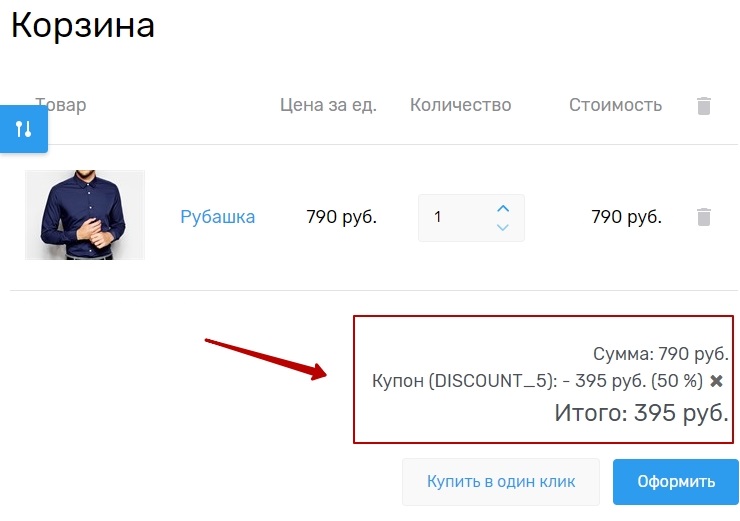The width and height of the screenshot is (740, 521).
Task: Remove the DISCOUNT_5 coupon with the X
Action: [716, 381]
